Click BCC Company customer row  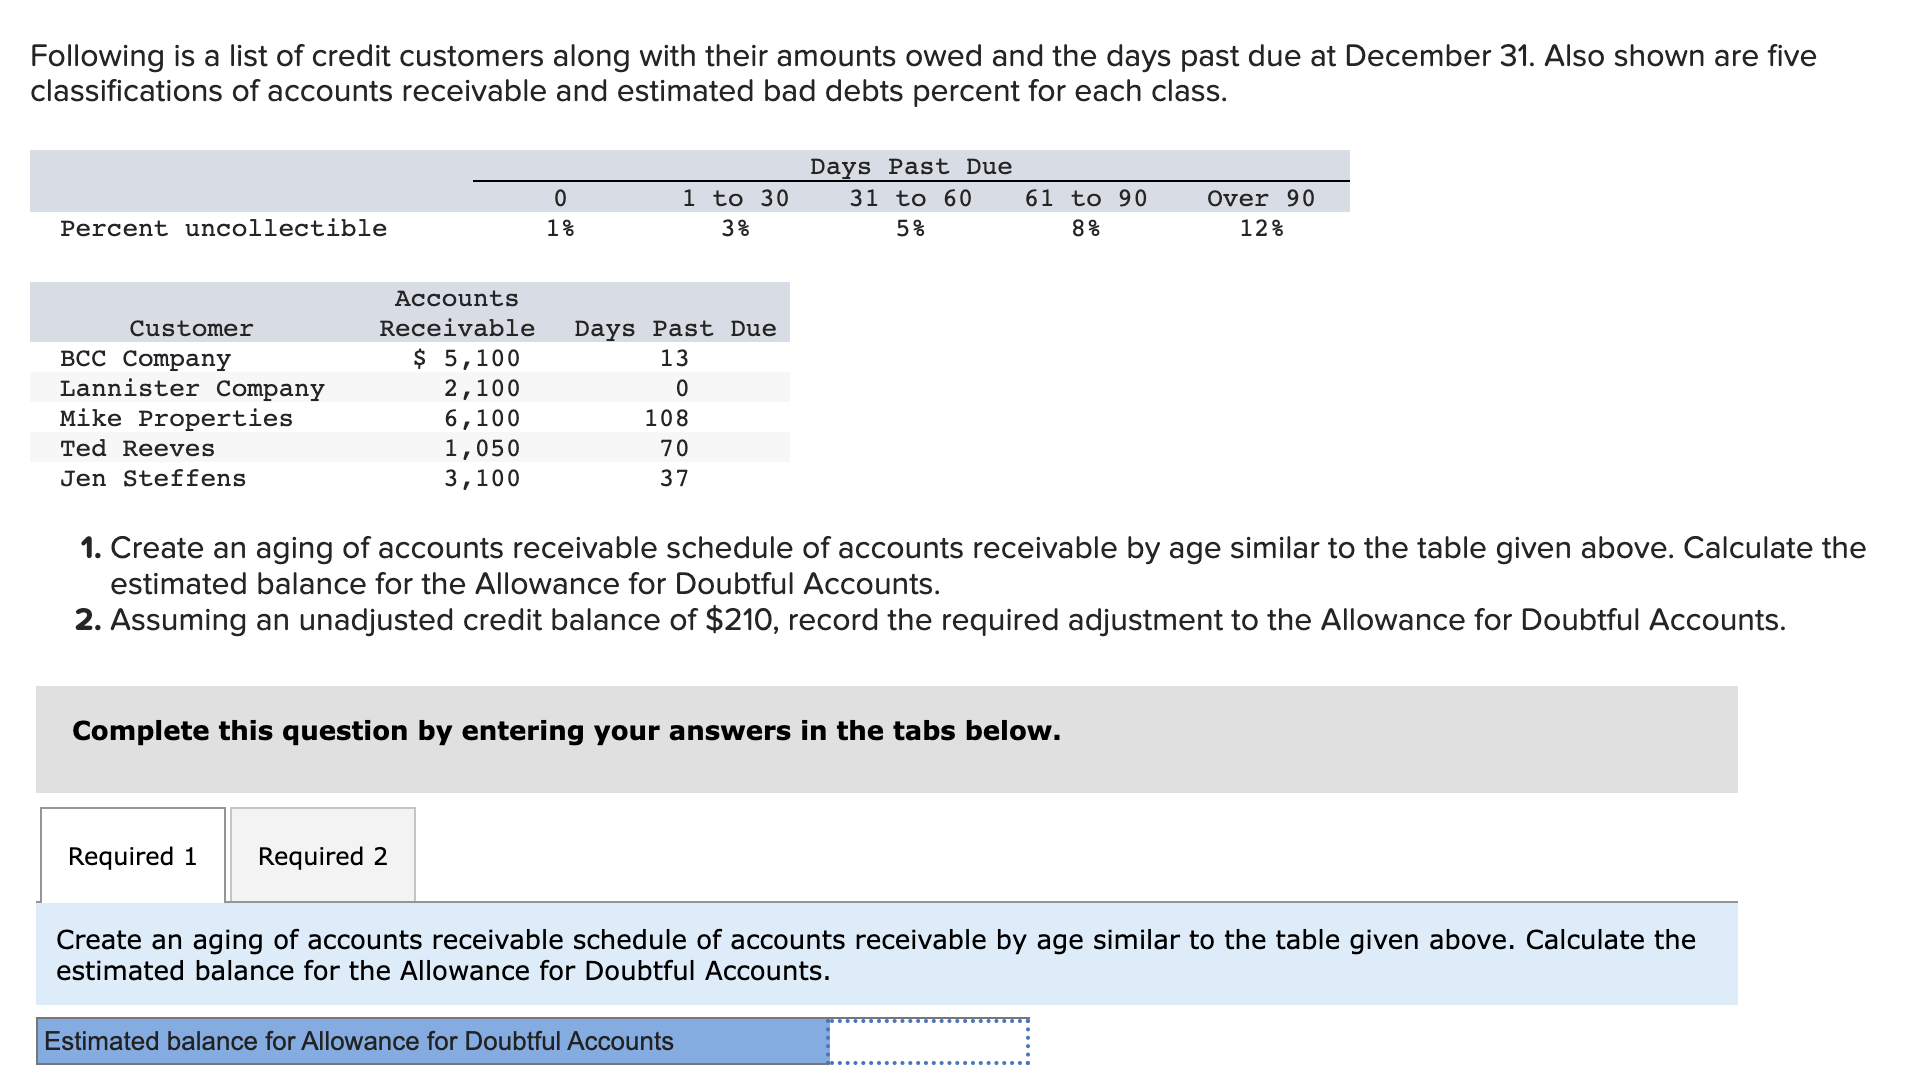[x=410, y=358]
